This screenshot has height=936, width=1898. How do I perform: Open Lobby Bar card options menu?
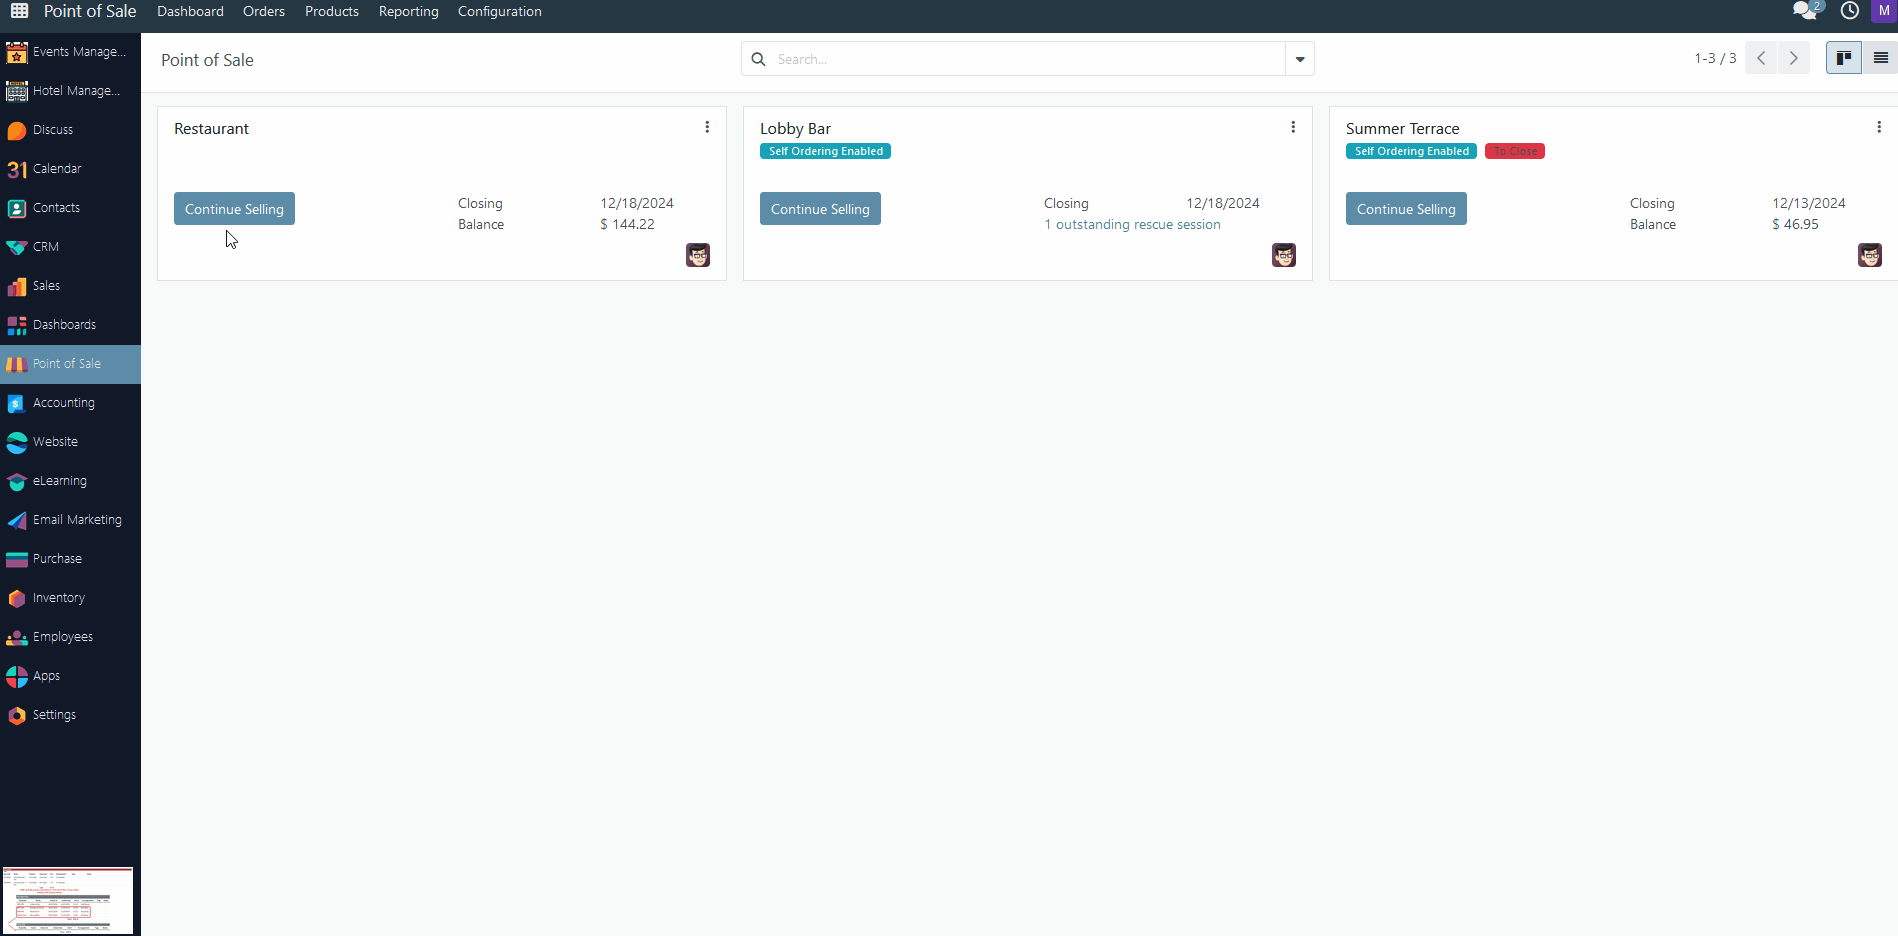1293,127
